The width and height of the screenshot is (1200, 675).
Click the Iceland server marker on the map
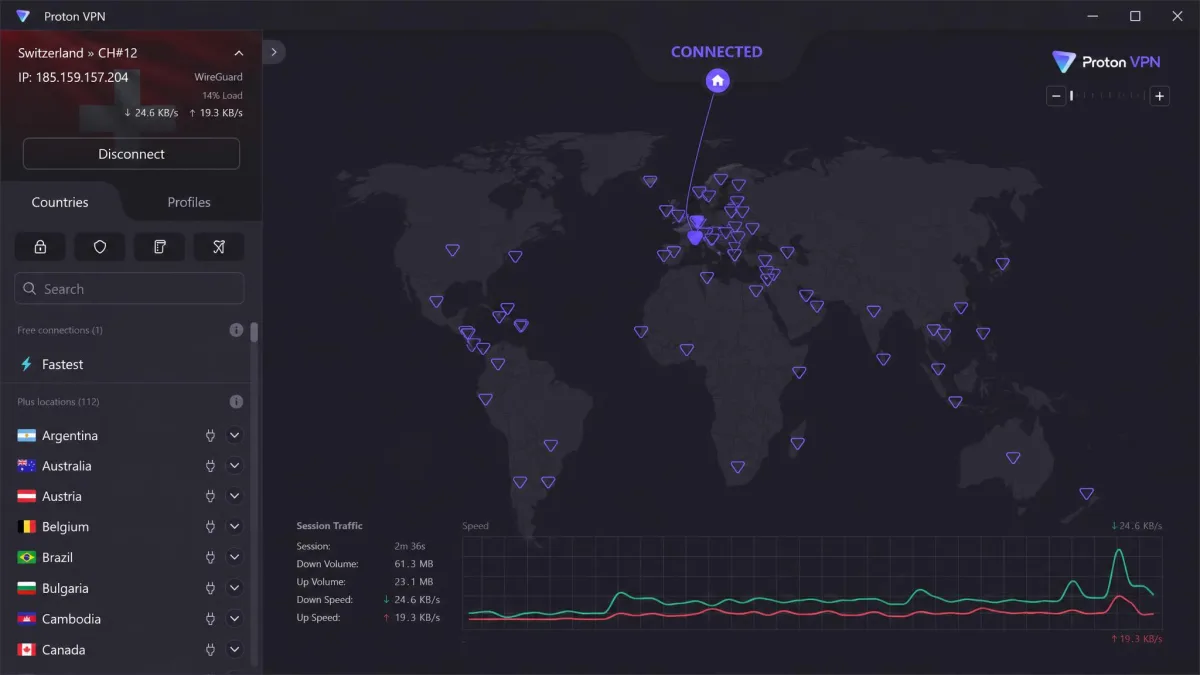click(650, 181)
